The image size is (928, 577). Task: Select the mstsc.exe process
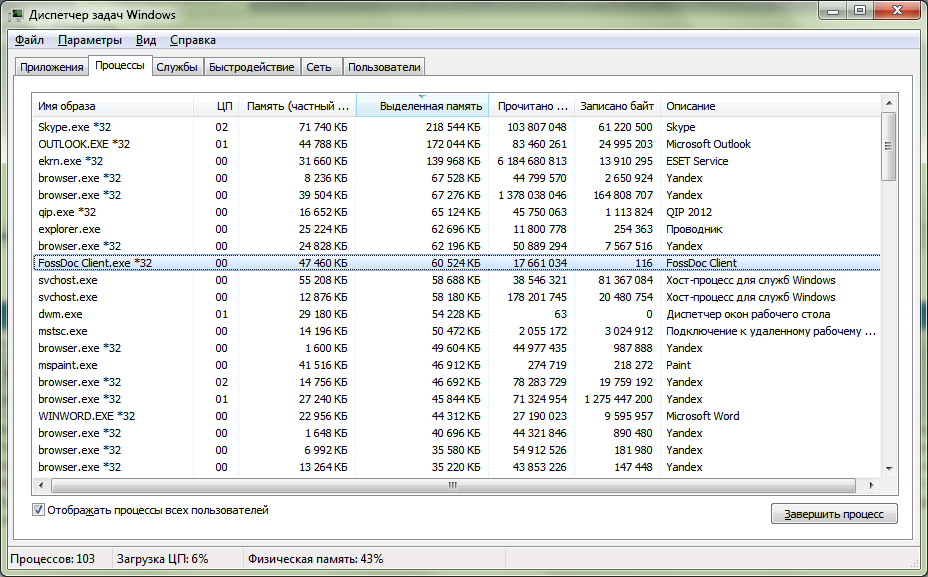pos(456,331)
